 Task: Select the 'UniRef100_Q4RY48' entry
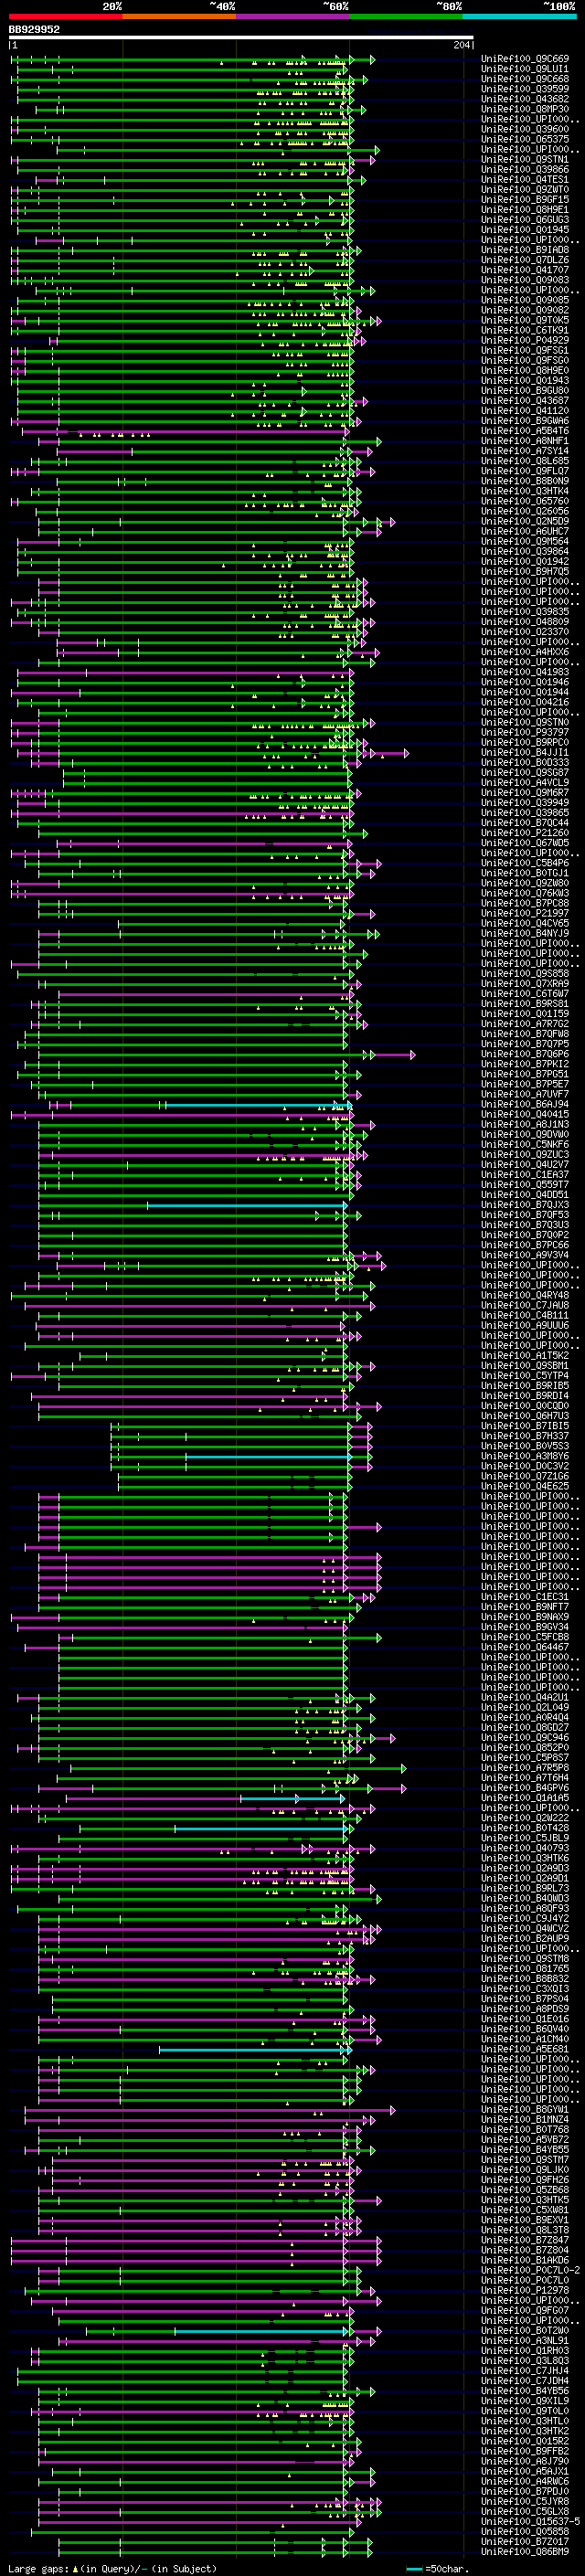pos(525,1295)
